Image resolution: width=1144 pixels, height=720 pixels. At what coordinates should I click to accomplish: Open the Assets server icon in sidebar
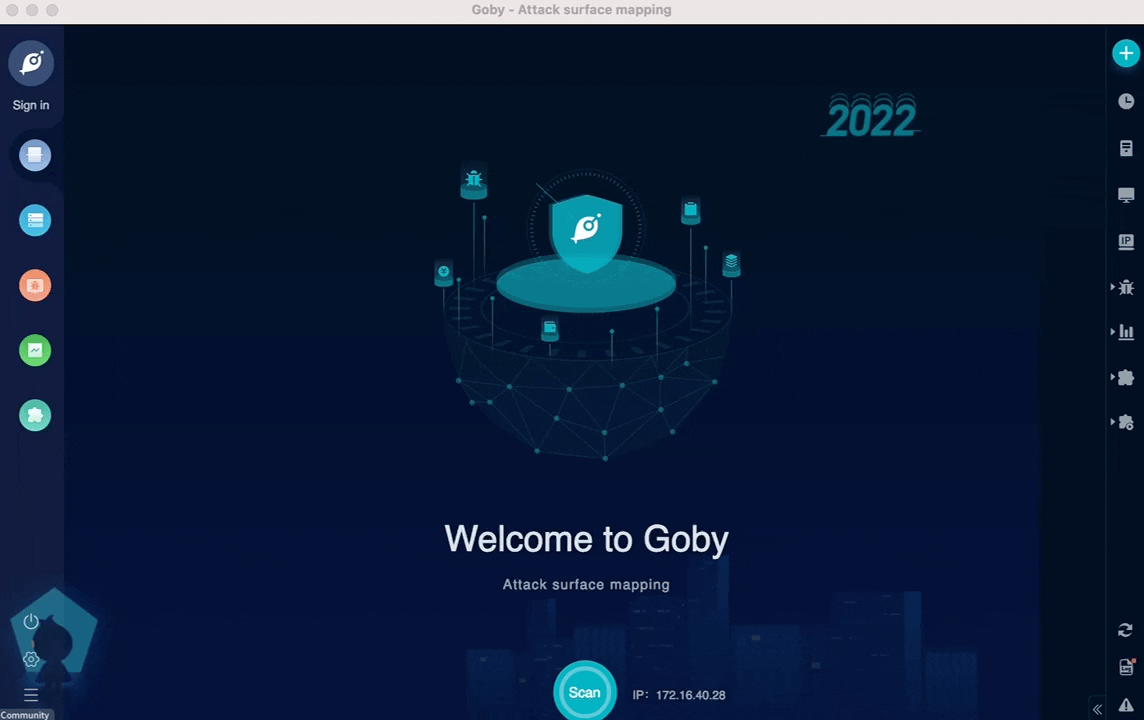[x=35, y=220]
